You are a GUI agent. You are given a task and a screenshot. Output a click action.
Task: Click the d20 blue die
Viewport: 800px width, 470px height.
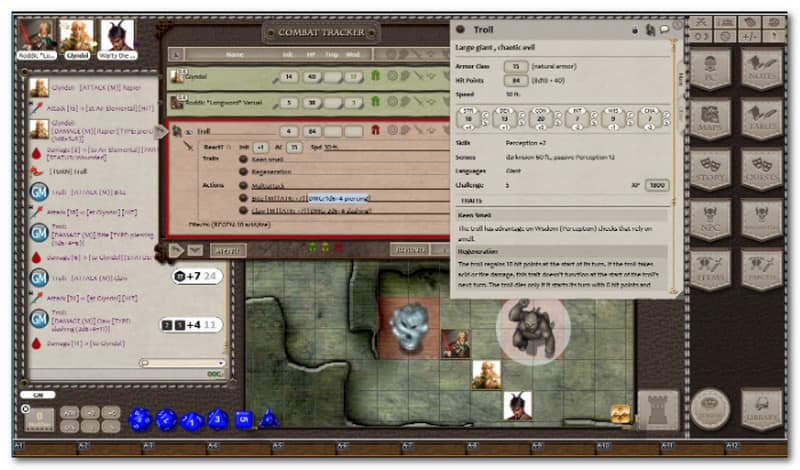tap(139, 419)
